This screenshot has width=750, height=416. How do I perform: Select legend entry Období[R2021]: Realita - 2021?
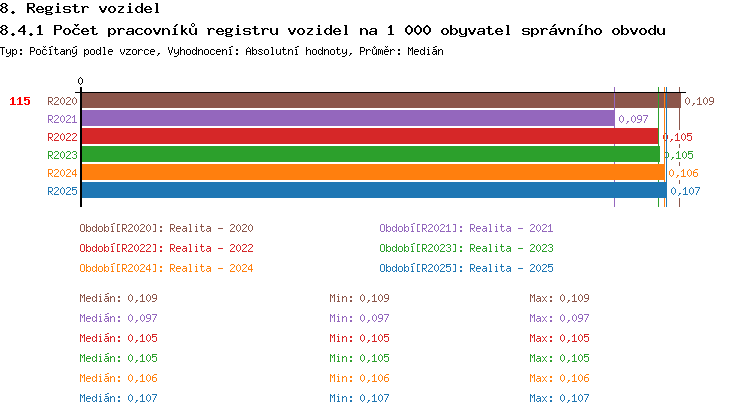pyautogui.click(x=466, y=228)
